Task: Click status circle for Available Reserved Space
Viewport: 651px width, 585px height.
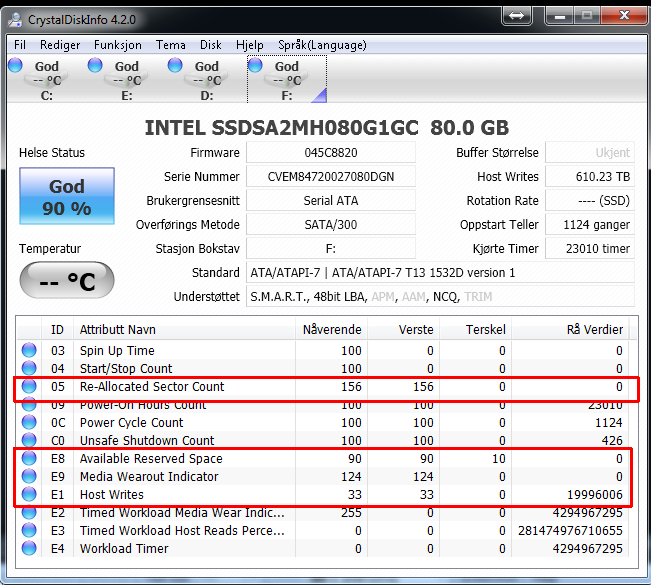Action: pyautogui.click(x=29, y=458)
